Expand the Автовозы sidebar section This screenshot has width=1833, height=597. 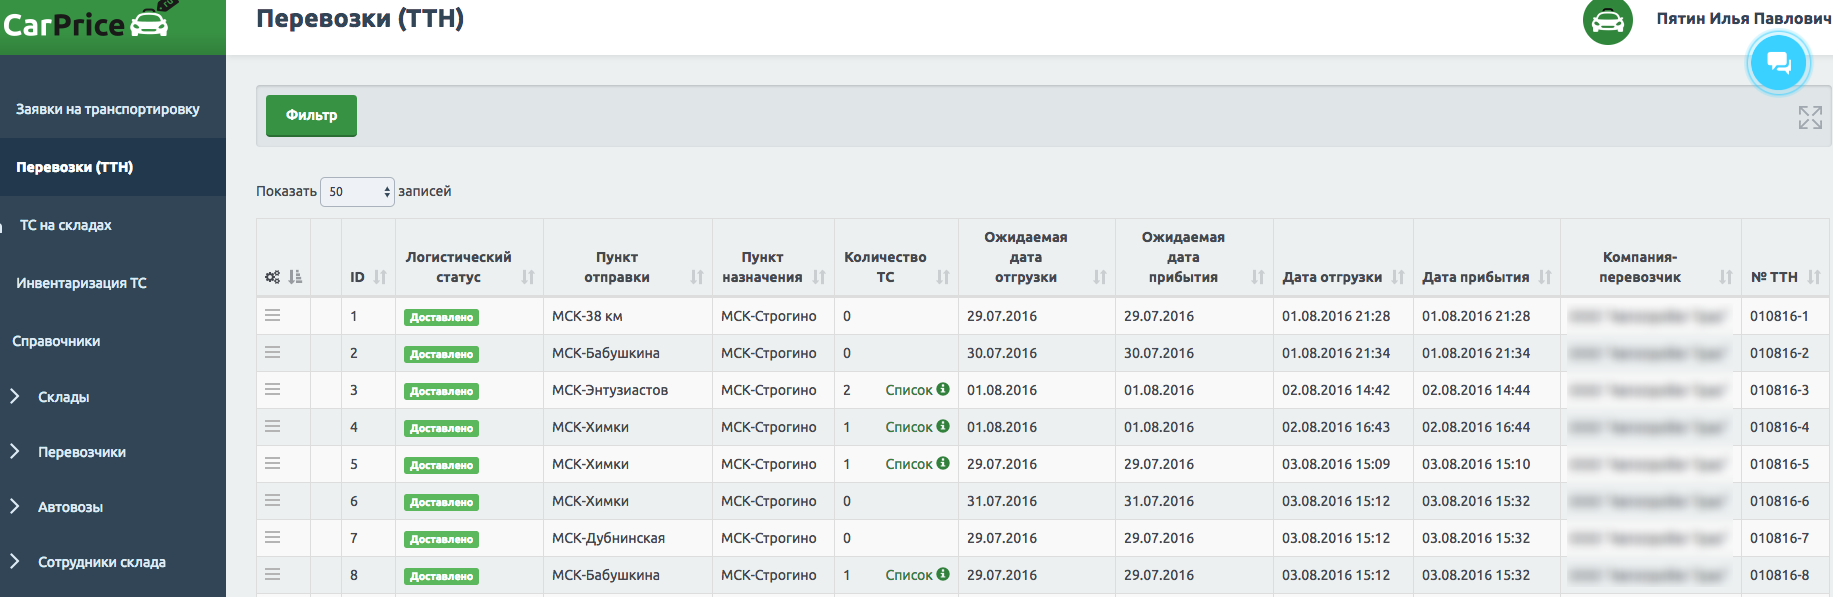[70, 507]
